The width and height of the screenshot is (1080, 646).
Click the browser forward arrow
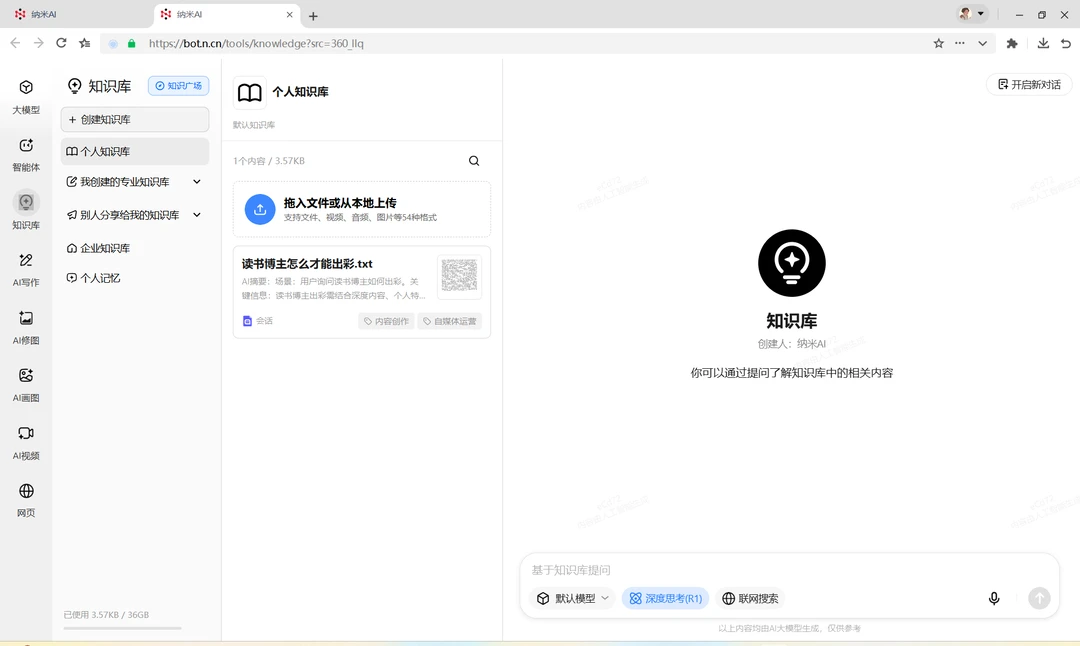point(39,43)
